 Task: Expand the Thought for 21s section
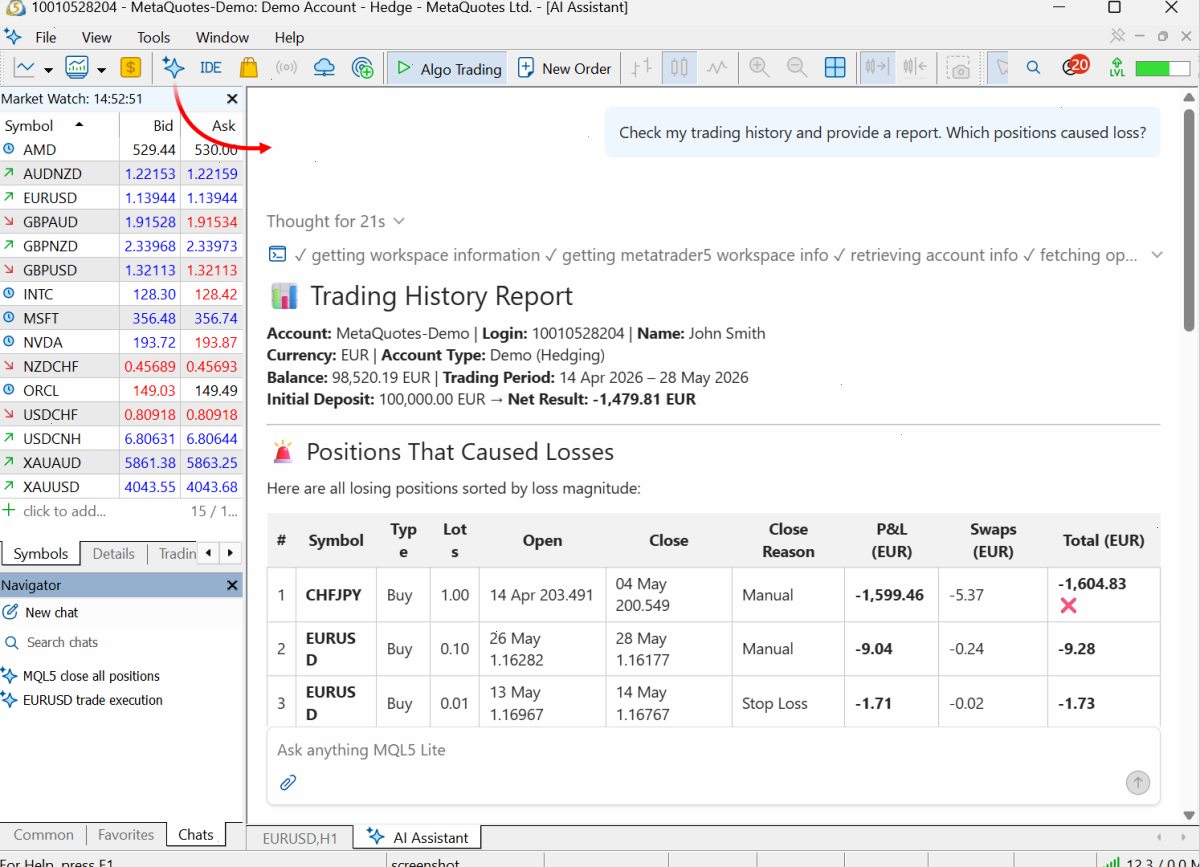point(336,221)
